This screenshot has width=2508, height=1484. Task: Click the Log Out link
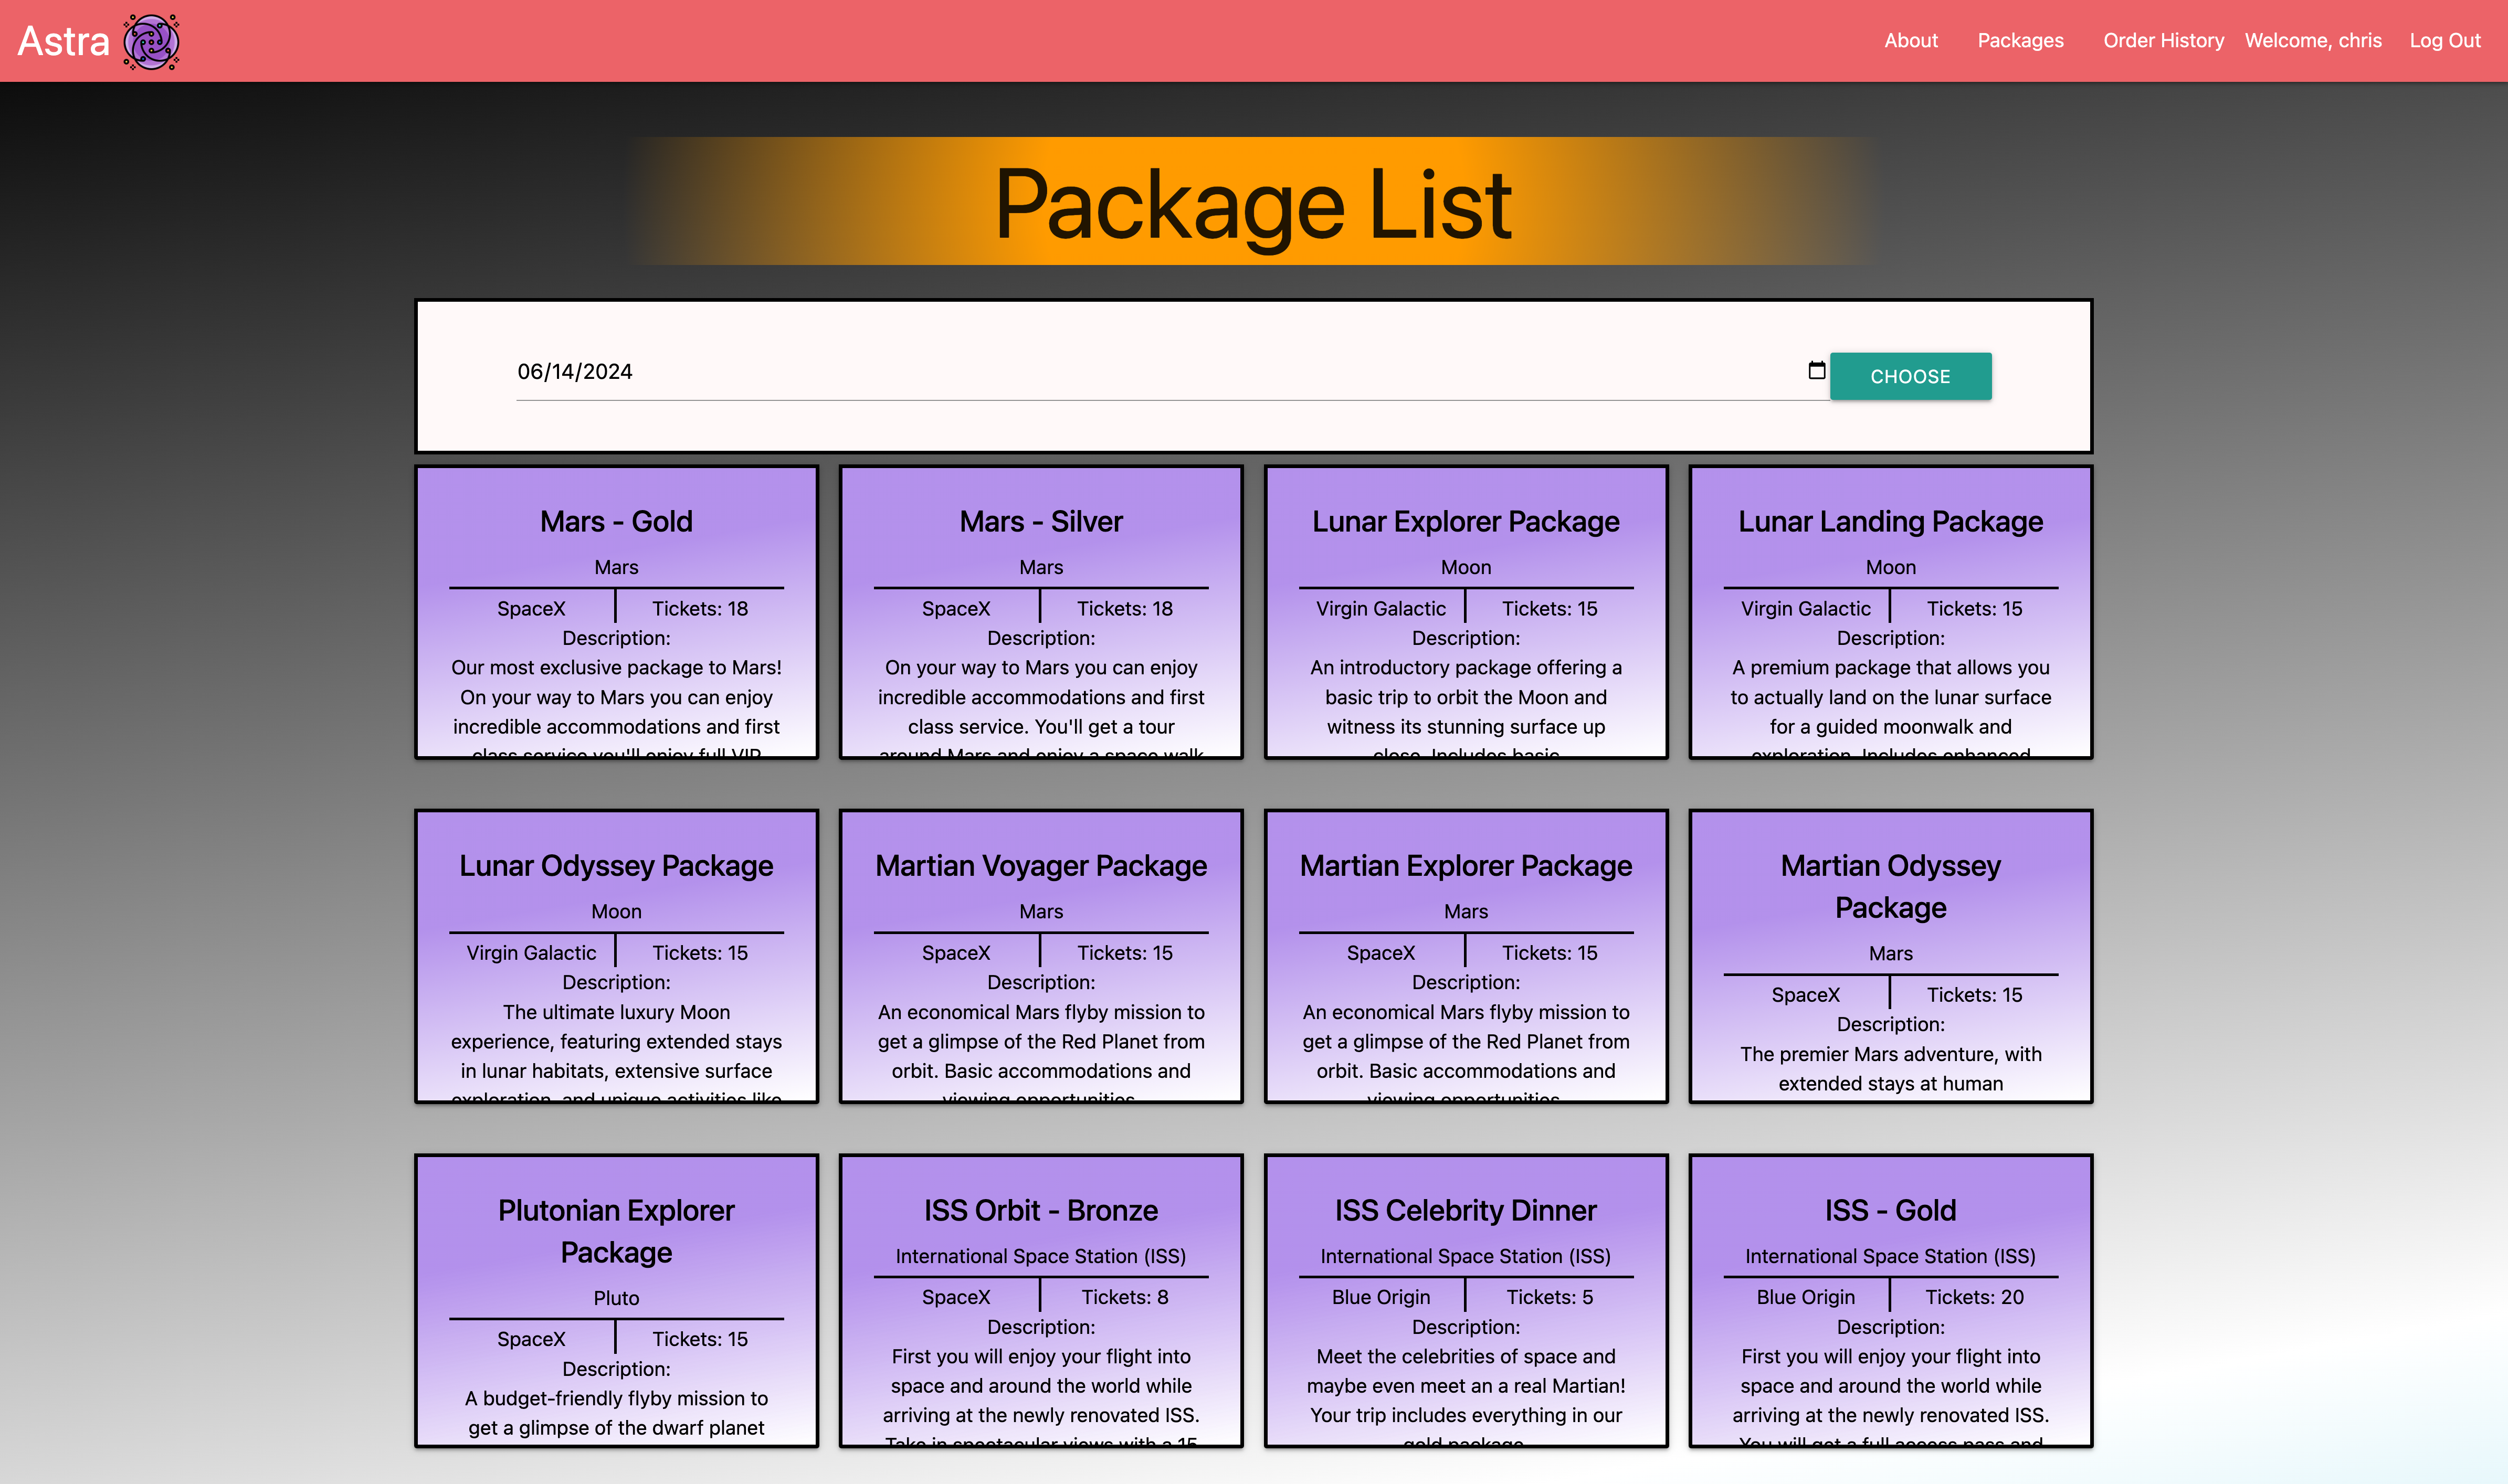[x=2444, y=41]
